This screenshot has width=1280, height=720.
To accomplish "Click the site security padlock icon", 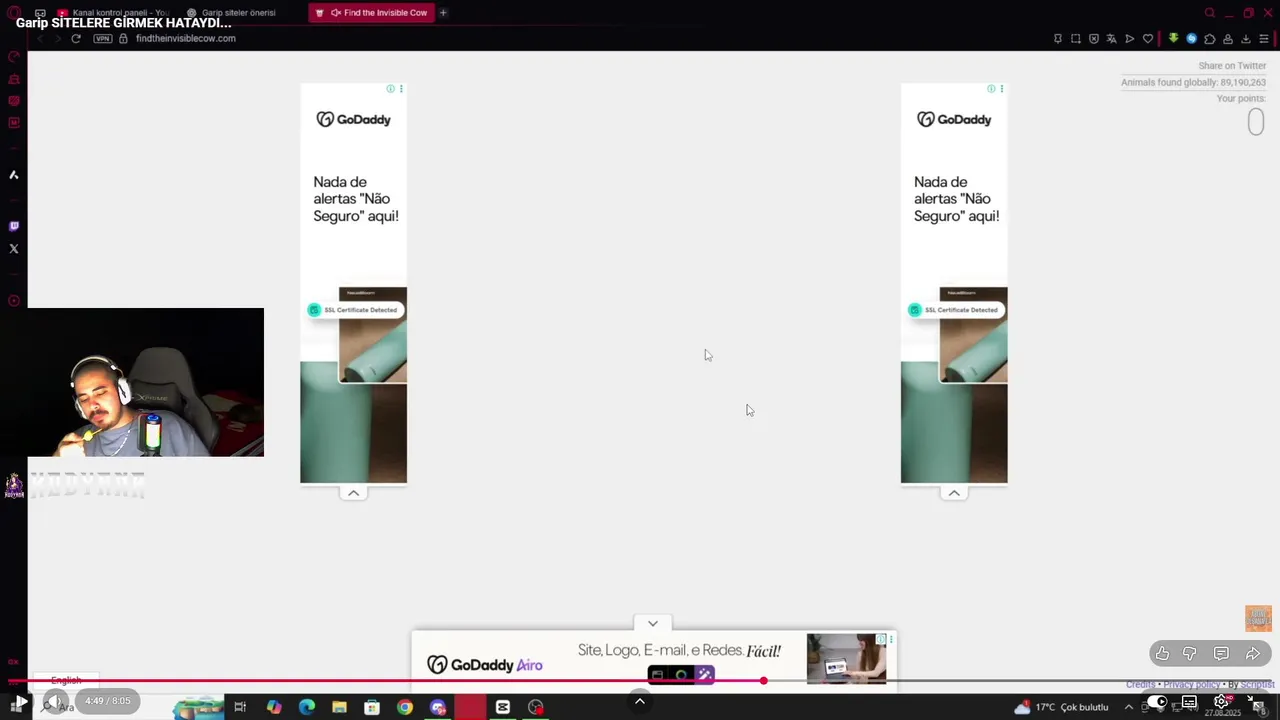I will (124, 38).
